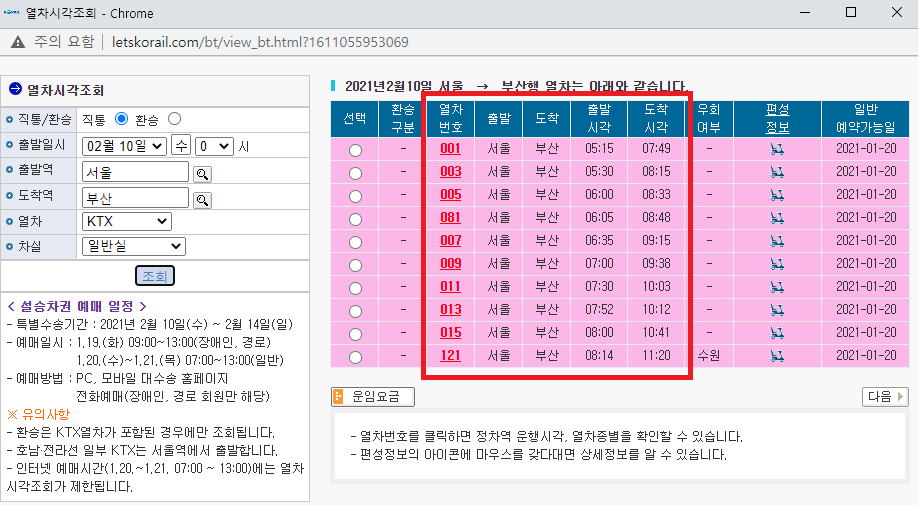
Task: Open the train type dropdown KTX
Action: (x=127, y=221)
